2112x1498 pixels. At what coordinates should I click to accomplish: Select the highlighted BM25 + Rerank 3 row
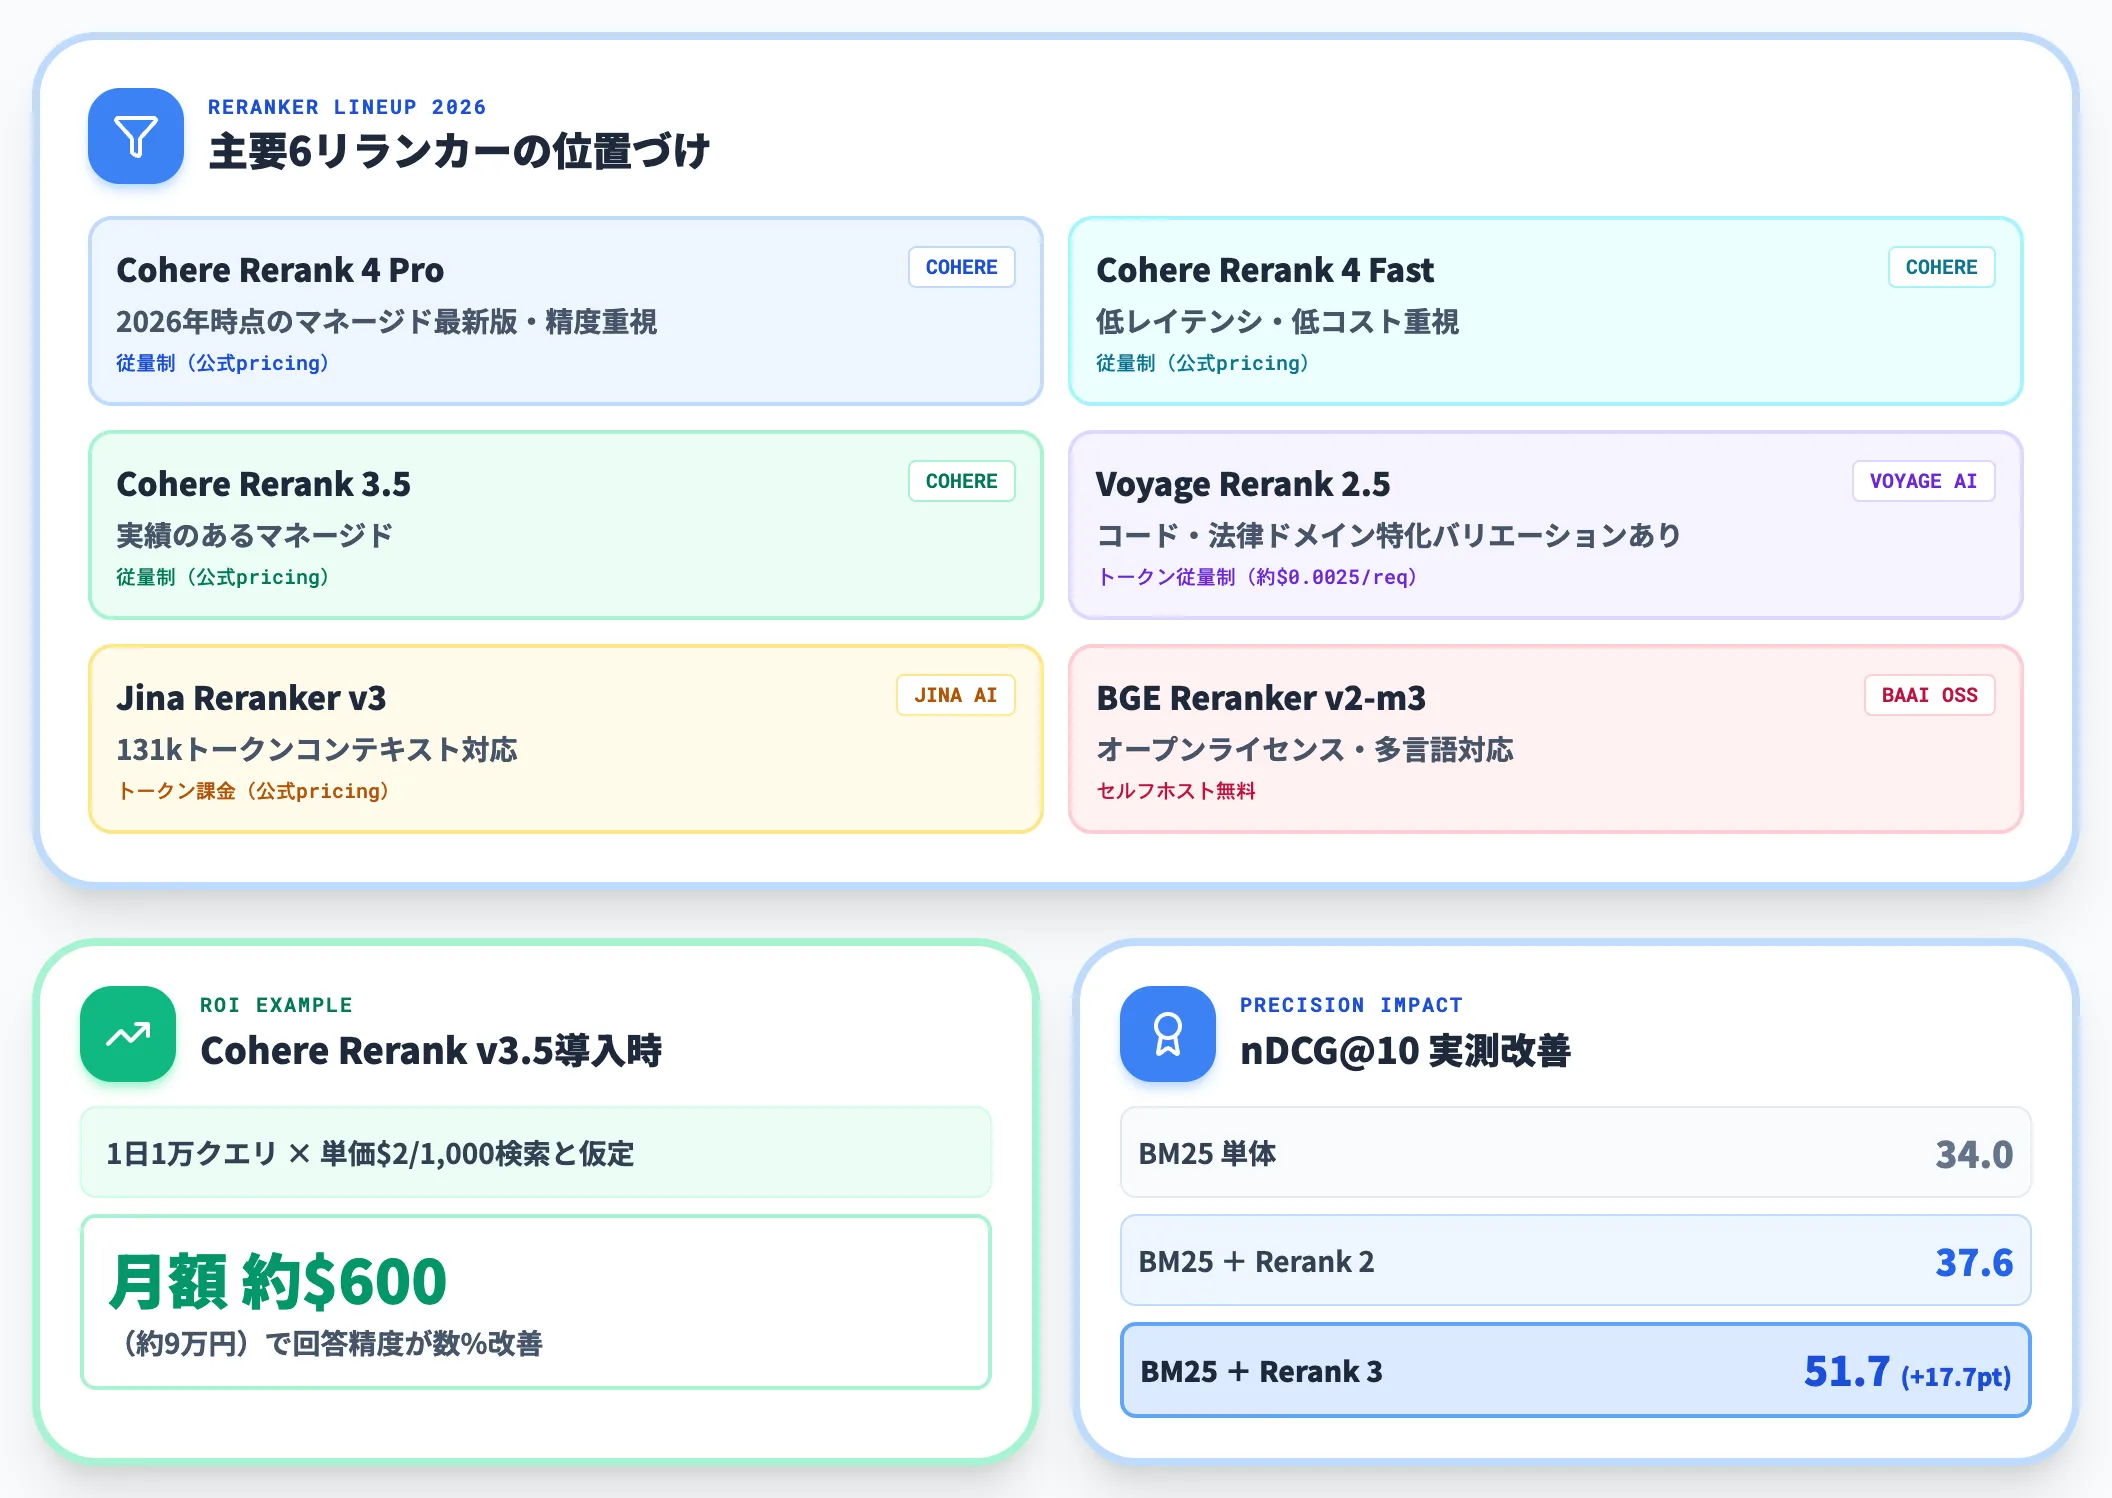[1576, 1370]
